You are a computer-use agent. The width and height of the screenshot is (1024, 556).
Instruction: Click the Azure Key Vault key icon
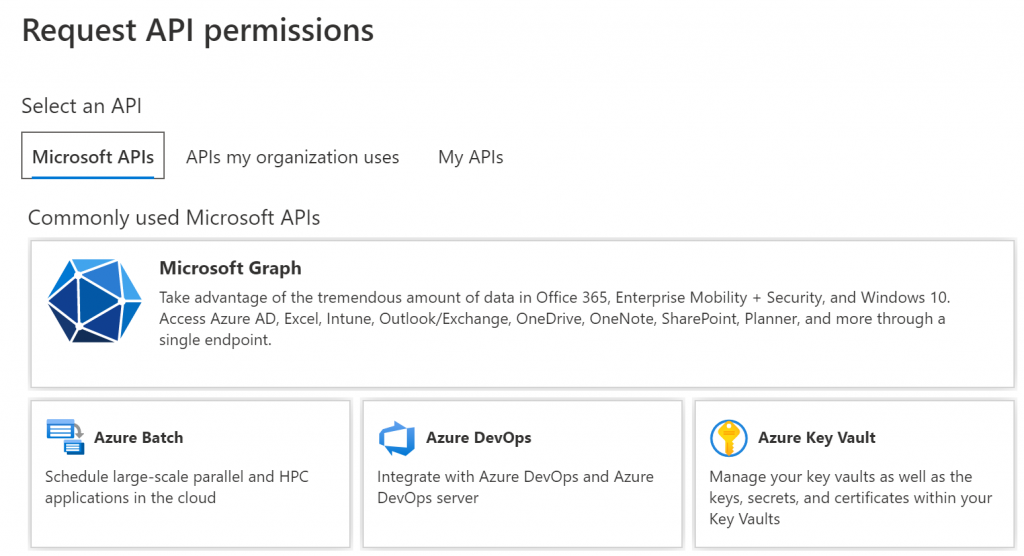click(x=728, y=438)
